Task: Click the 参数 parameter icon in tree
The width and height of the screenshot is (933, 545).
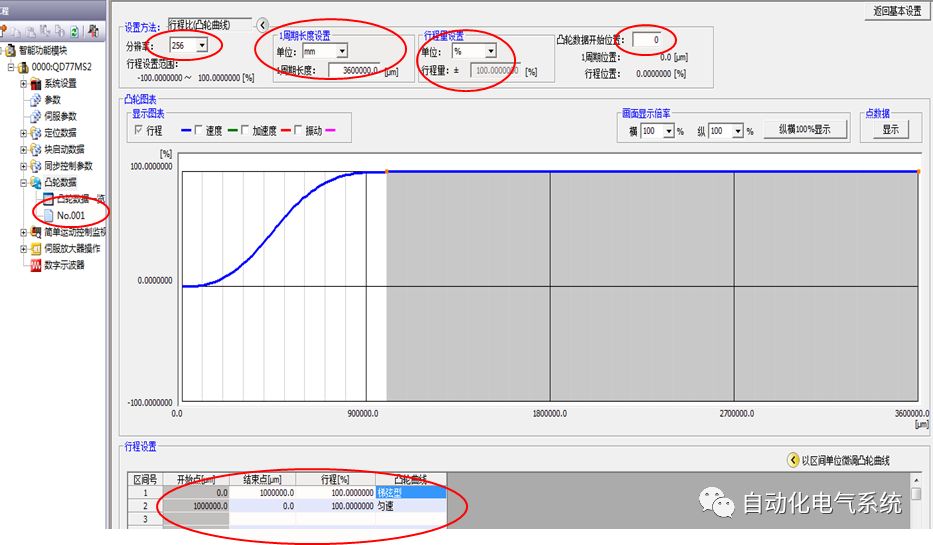Action: [x=34, y=100]
